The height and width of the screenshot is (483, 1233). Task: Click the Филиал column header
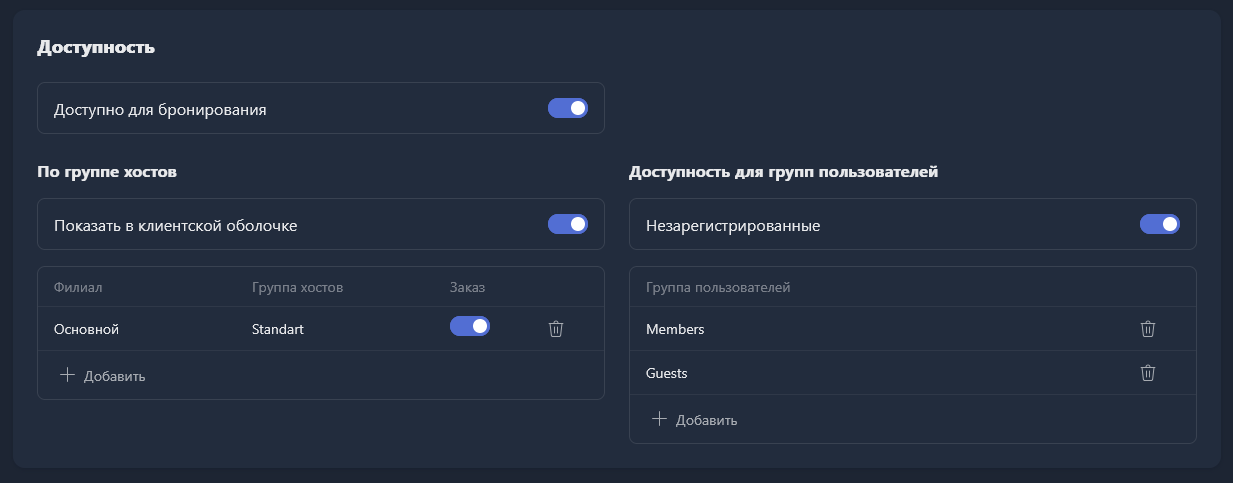pyautogui.click(x=78, y=288)
